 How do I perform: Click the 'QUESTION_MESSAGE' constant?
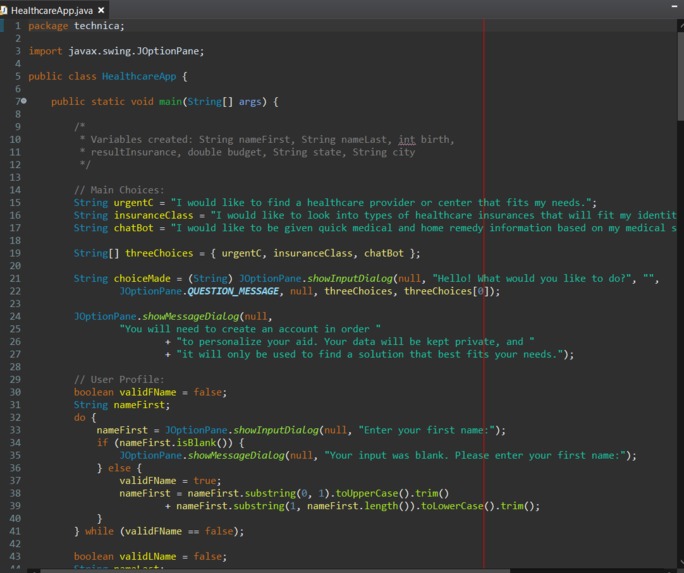[x=233, y=291]
